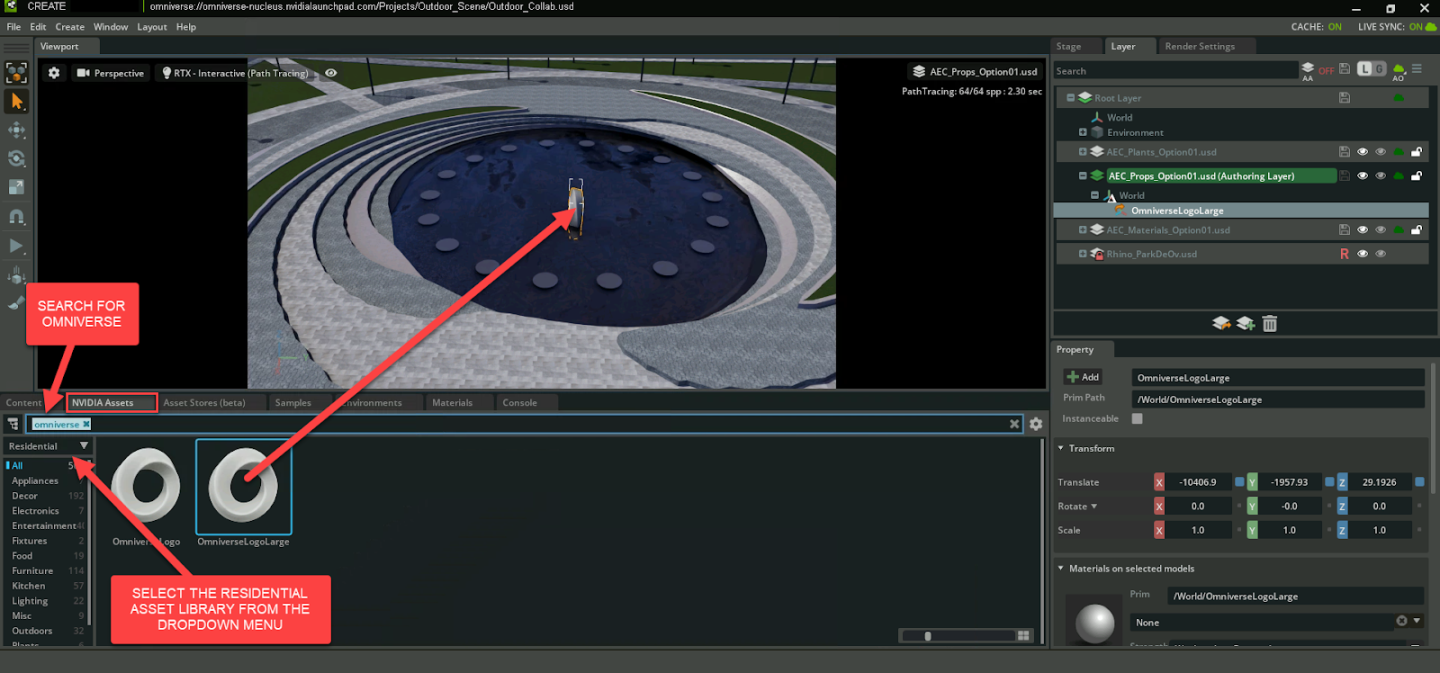Open asset browser settings gear
1440x673 pixels.
pos(1036,424)
